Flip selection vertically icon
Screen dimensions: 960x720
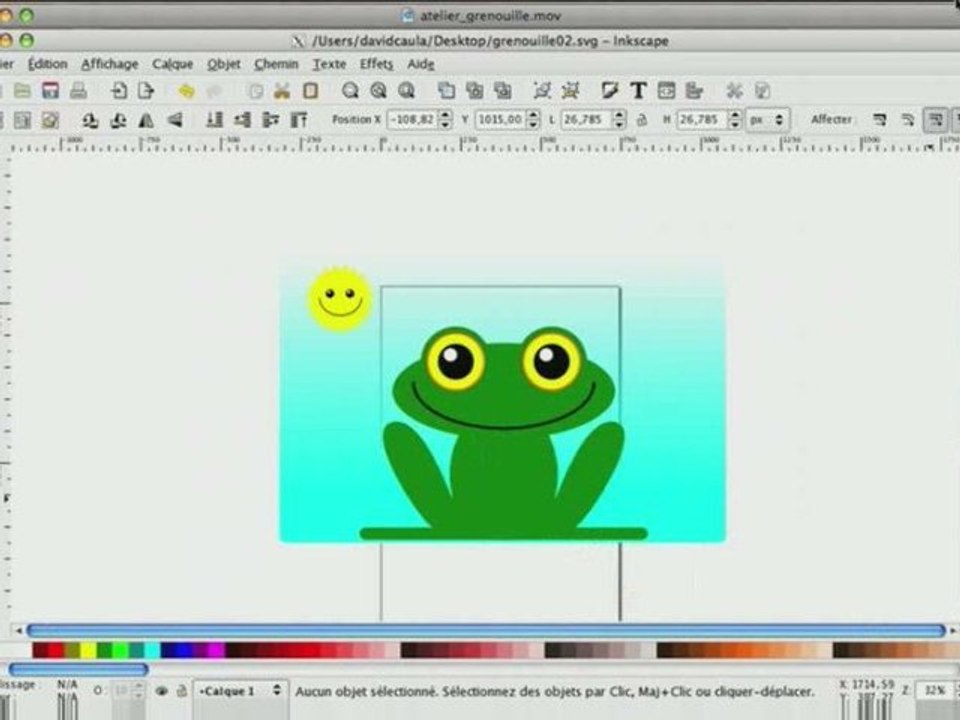[x=174, y=120]
